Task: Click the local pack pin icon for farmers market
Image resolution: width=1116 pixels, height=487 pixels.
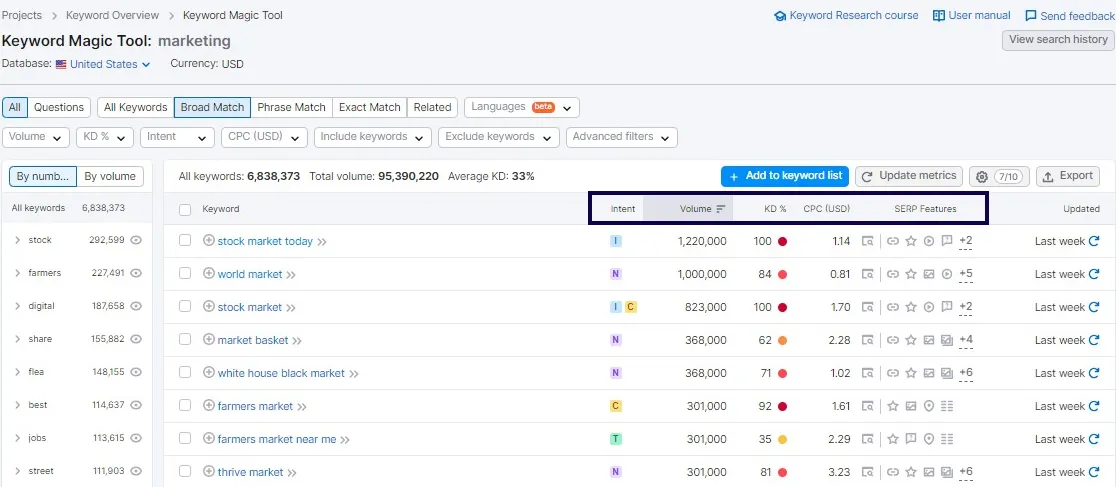Action: coord(928,406)
